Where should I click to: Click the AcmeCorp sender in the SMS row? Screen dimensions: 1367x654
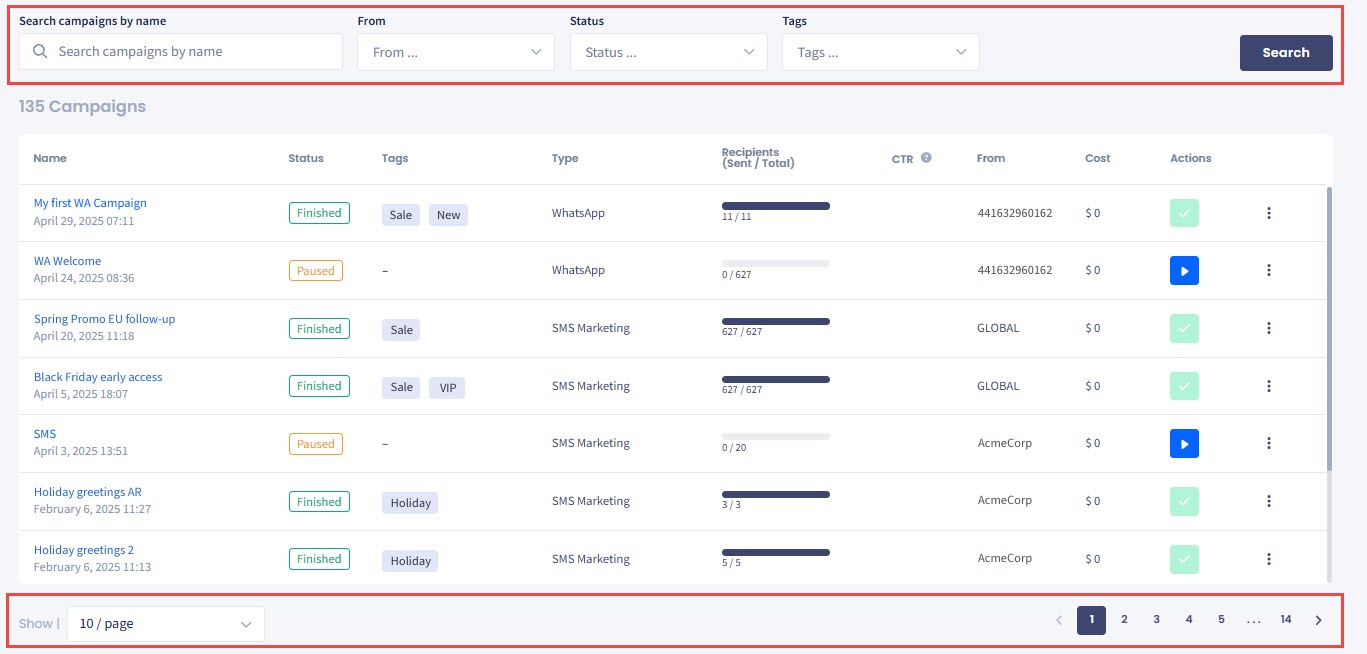coord(1004,443)
